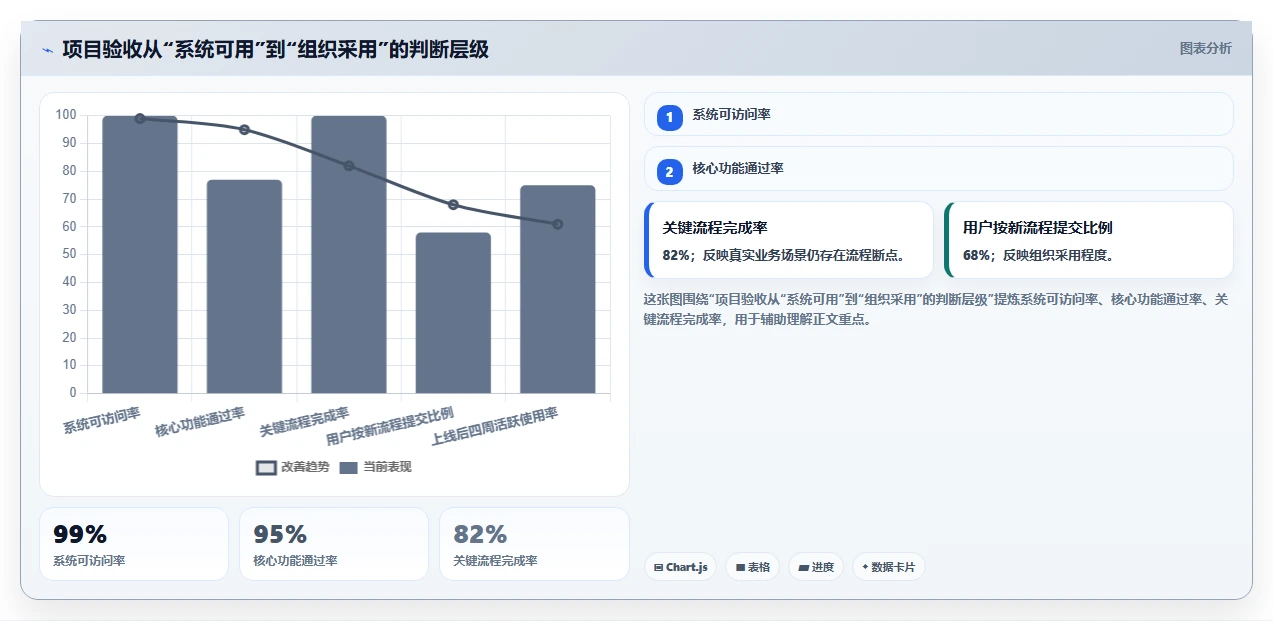Click the 进度 tag chip
Image resolution: width=1273 pixels, height=621 pixels.
(816, 567)
